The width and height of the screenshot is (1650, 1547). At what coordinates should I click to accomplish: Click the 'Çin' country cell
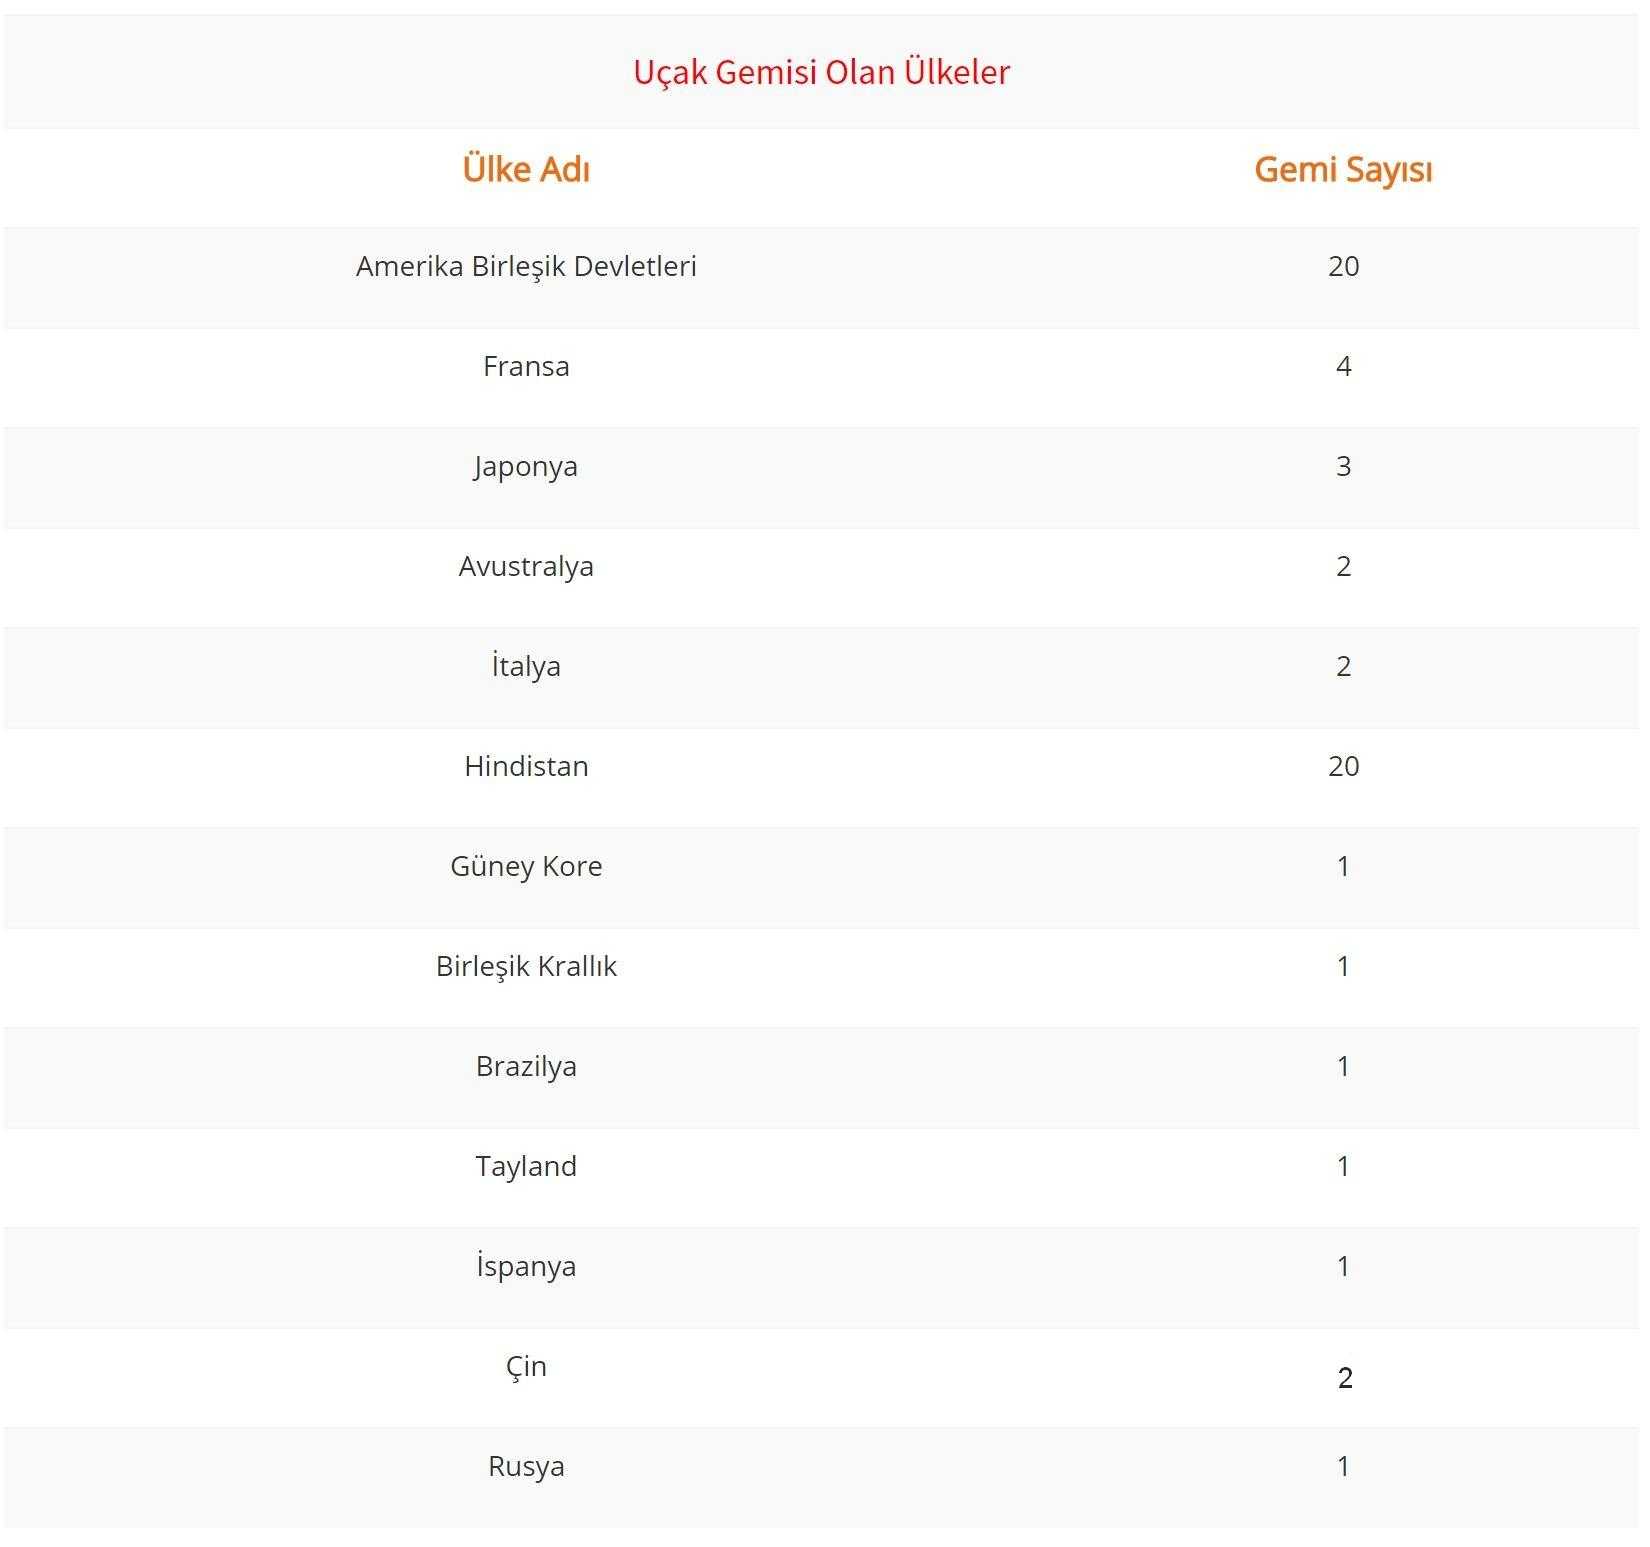(x=526, y=1366)
